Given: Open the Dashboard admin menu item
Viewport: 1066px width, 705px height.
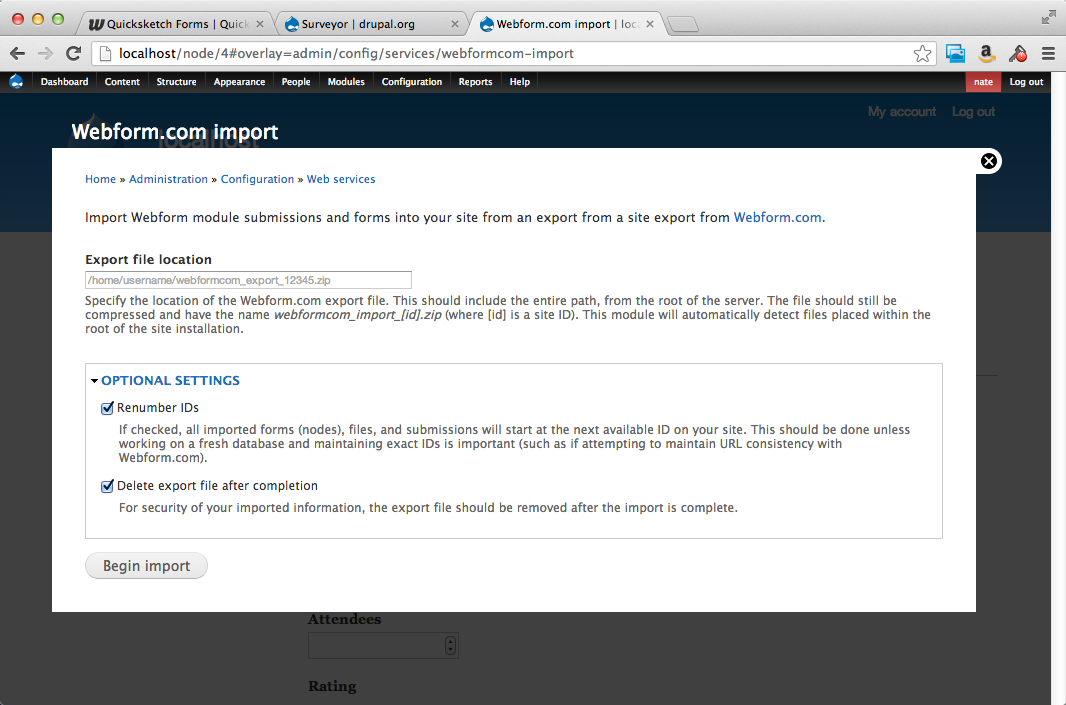Looking at the screenshot, I should click(65, 82).
